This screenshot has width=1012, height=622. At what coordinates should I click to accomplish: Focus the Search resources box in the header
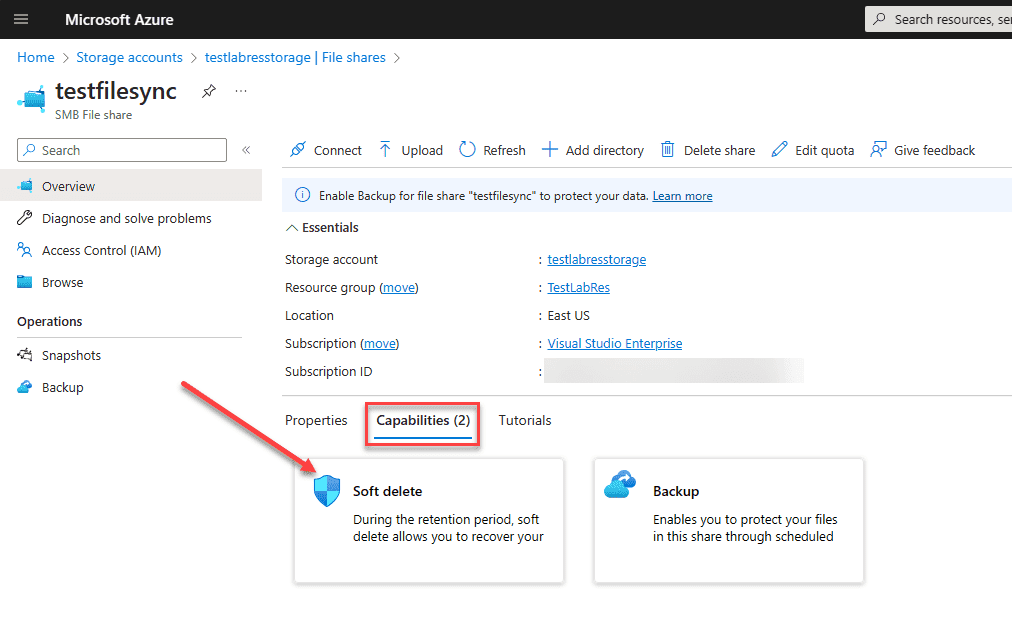(938, 19)
